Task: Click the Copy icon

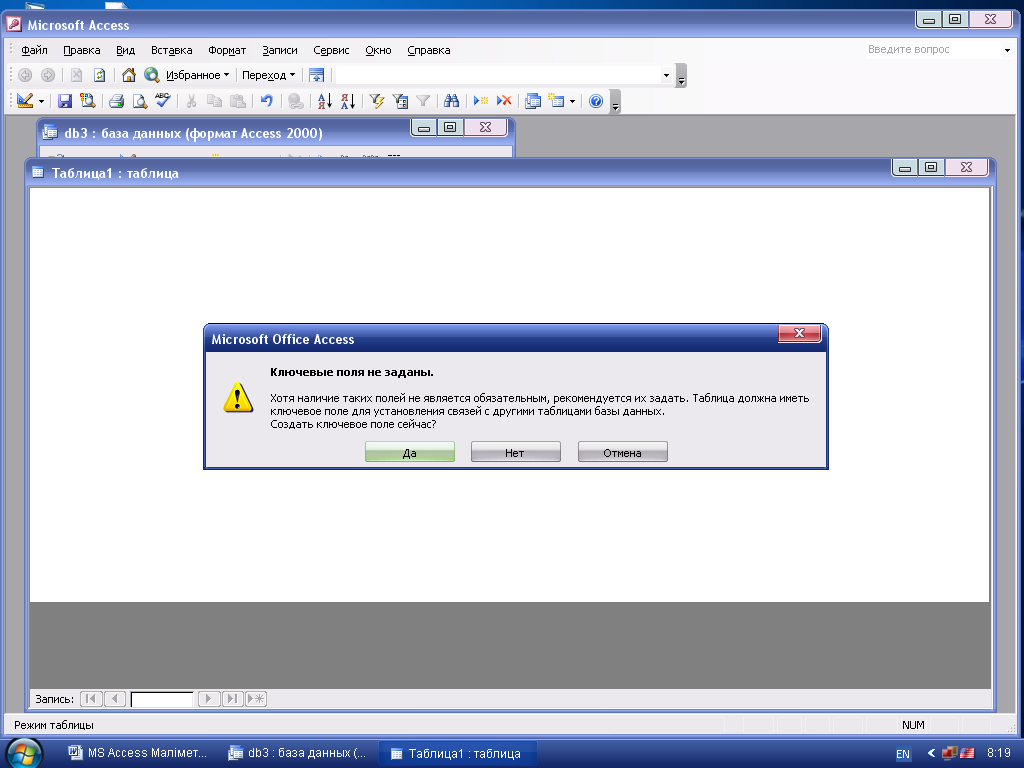Action: (214, 101)
